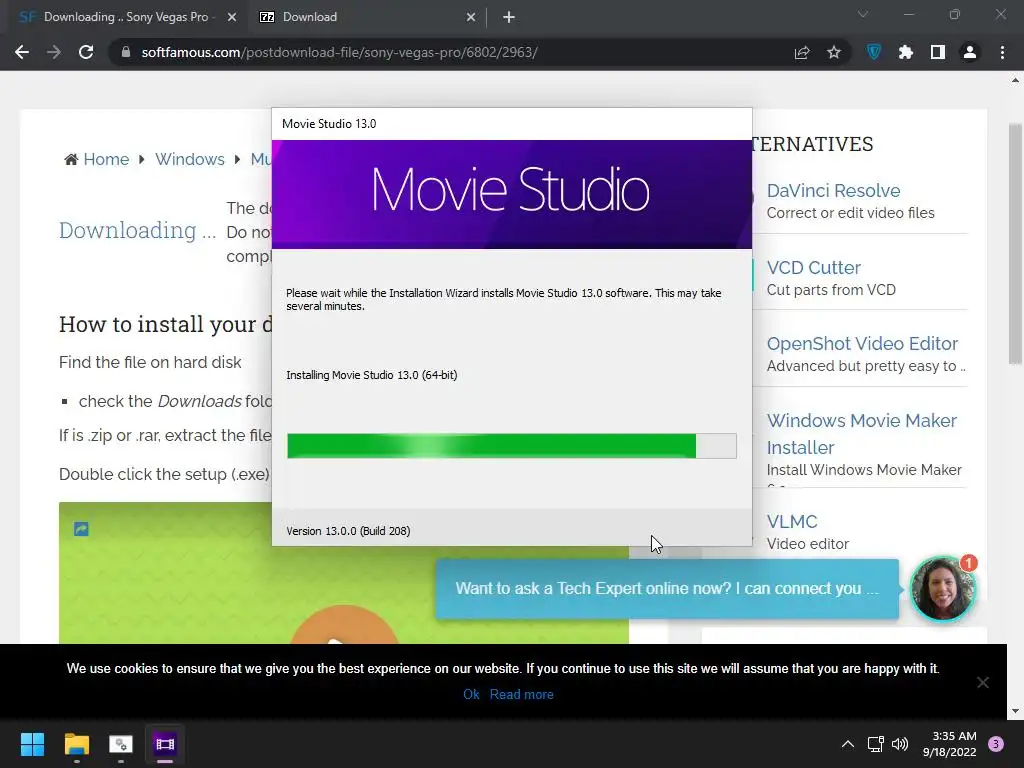Screen dimensions: 1024x768
Task: Open the Windows Start menu
Action: (x=32, y=744)
